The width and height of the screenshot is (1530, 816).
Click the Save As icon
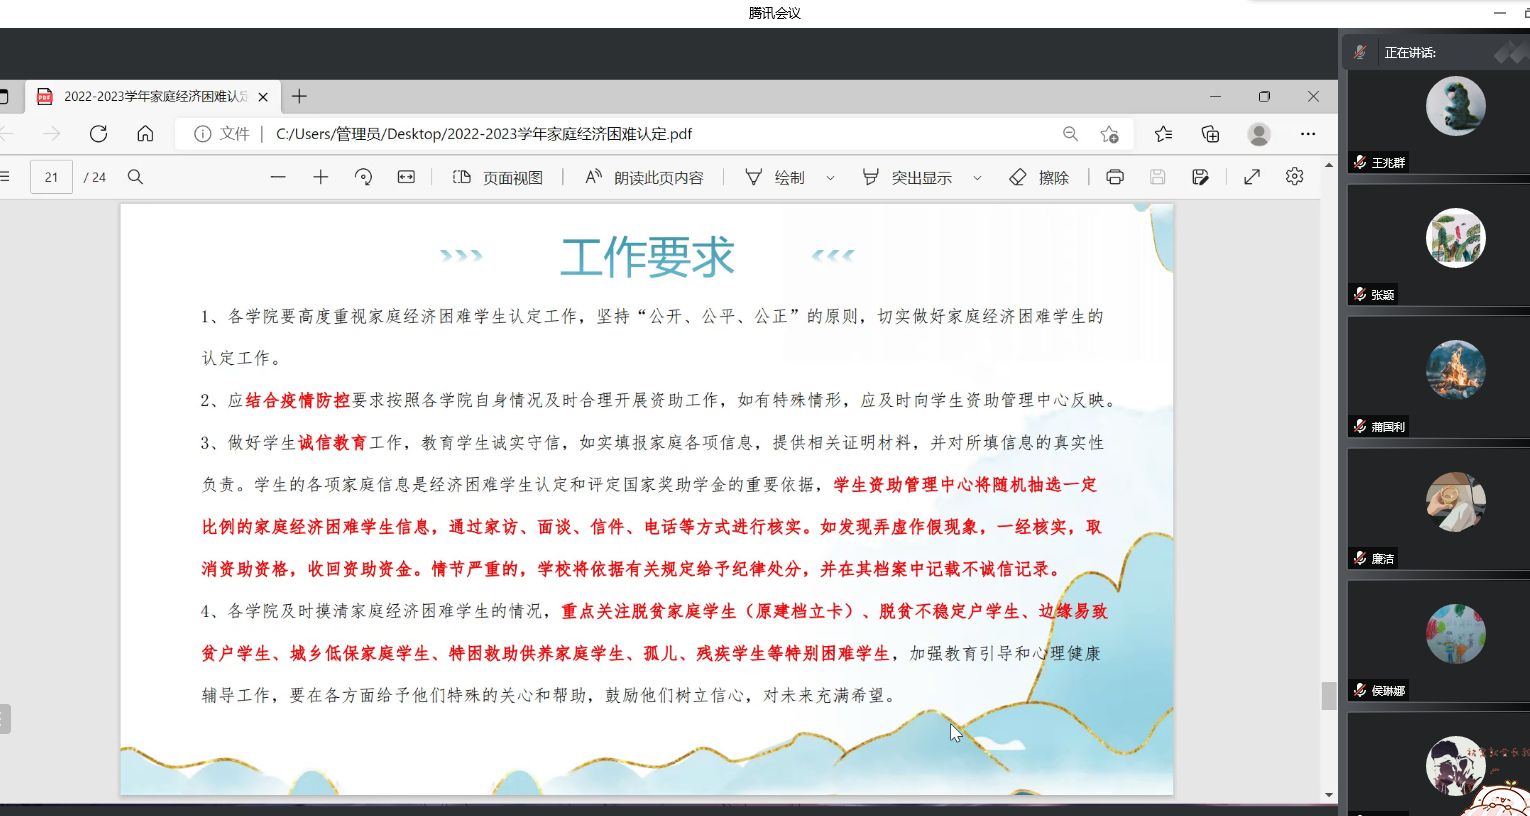click(x=1200, y=177)
